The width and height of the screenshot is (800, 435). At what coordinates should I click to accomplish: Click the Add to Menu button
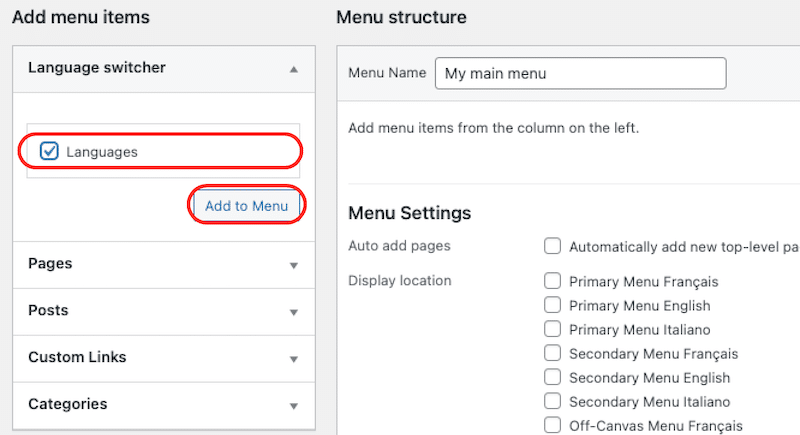[x=246, y=206]
